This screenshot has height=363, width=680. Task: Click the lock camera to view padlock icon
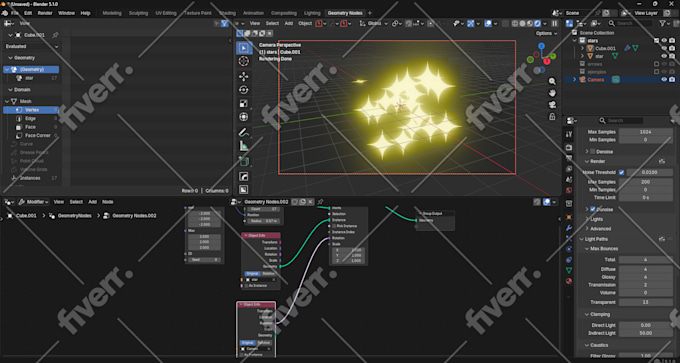click(552, 116)
